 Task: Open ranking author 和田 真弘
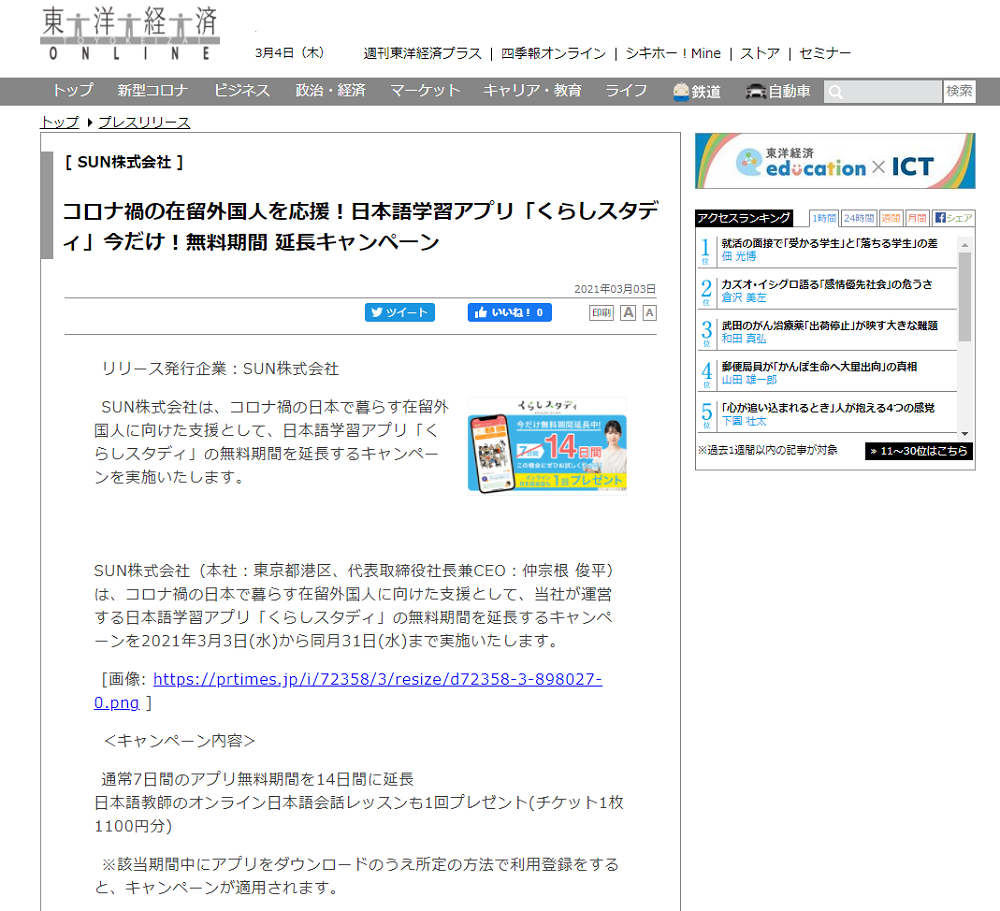(x=744, y=339)
